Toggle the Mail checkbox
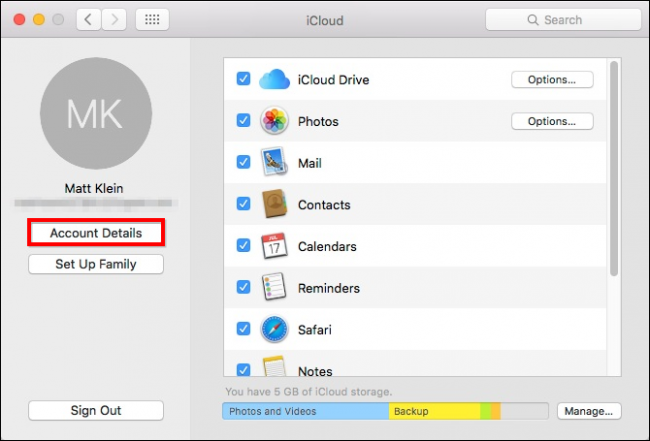 point(243,162)
